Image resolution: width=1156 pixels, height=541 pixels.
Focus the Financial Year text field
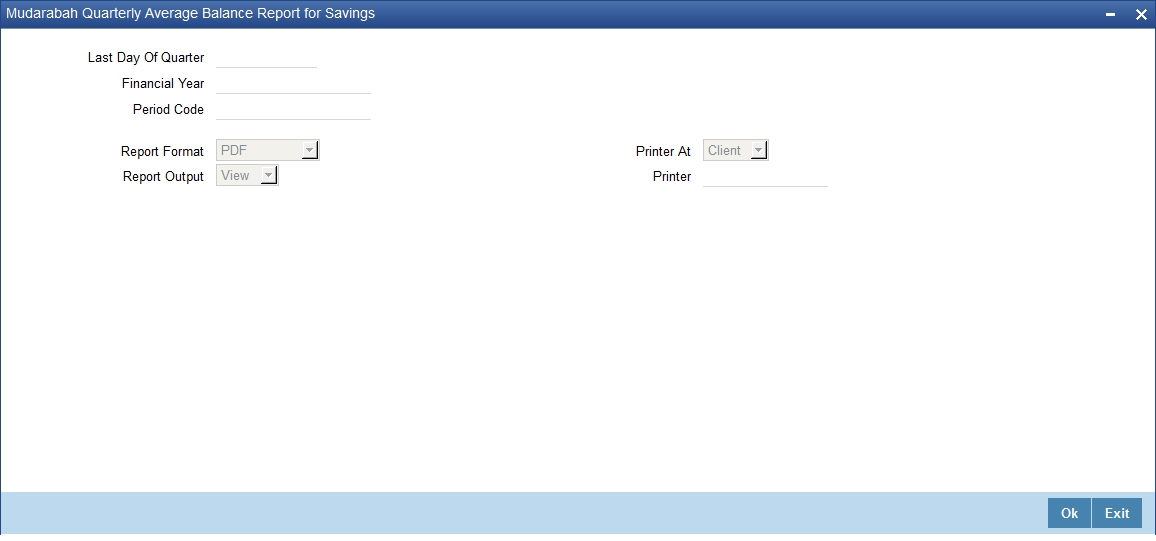tap(293, 83)
